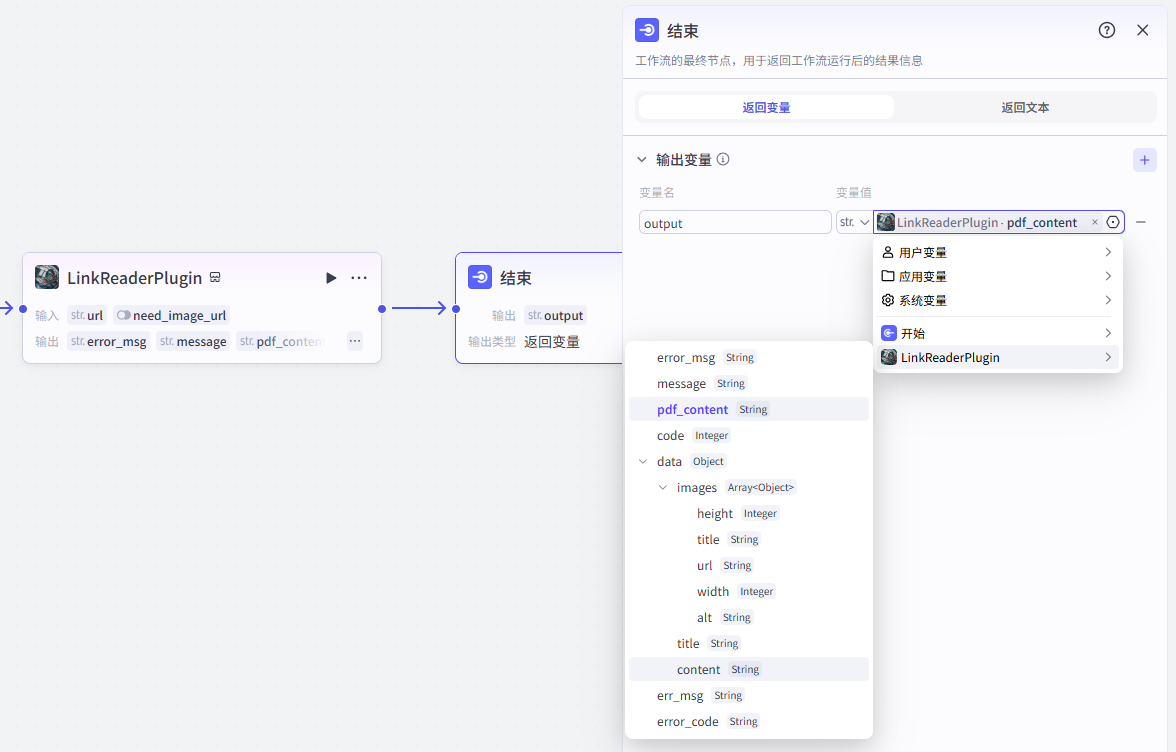1176x752 pixels.
Task: Open the str. type dropdown
Action: (853, 222)
